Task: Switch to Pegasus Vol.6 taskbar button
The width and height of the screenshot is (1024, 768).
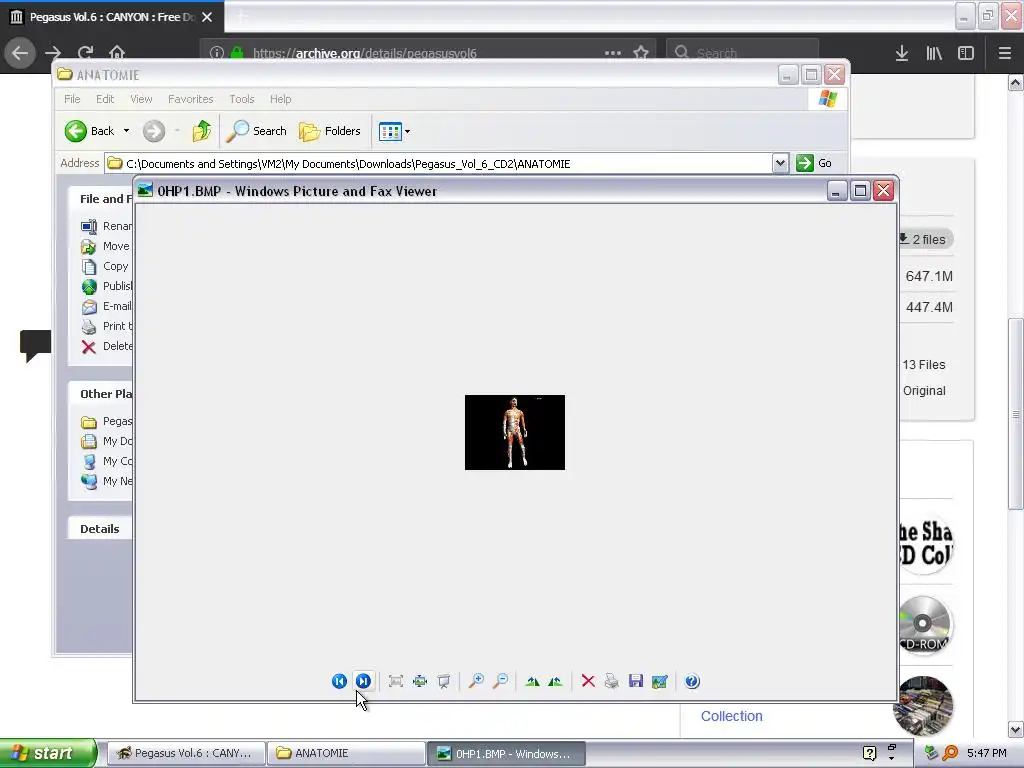Action: [185, 753]
